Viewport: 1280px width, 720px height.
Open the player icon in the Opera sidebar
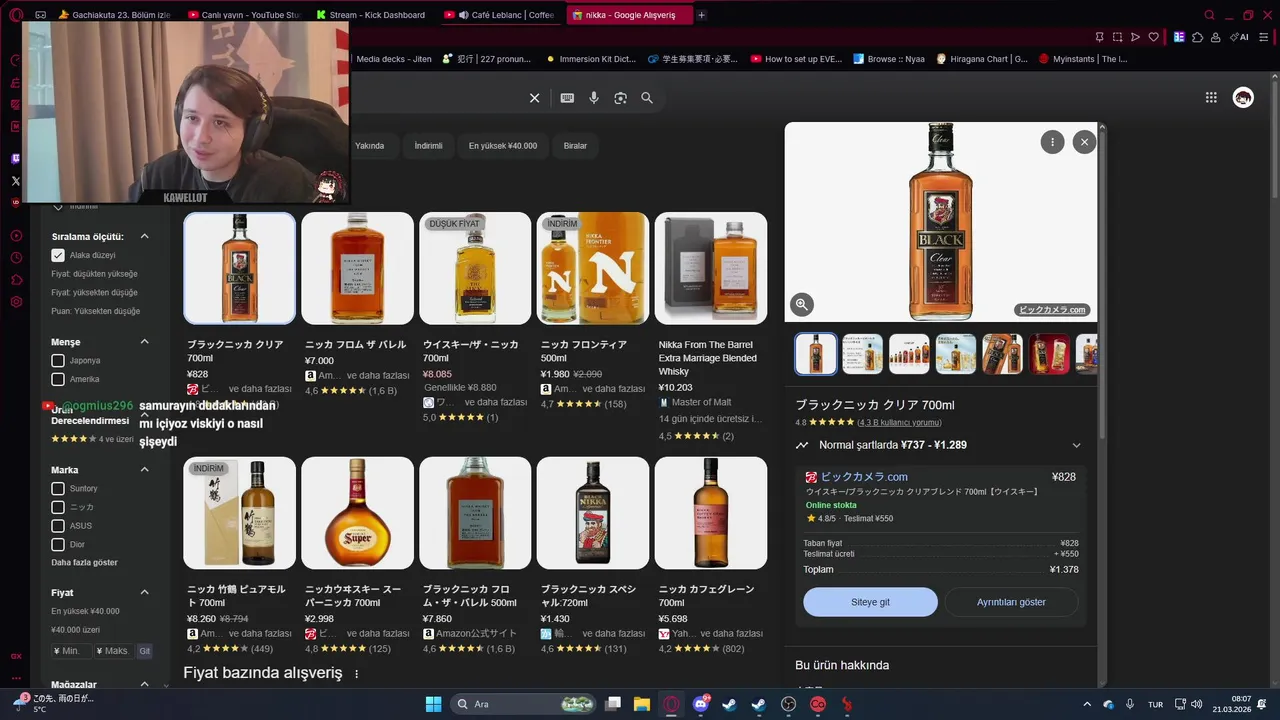(x=16, y=236)
